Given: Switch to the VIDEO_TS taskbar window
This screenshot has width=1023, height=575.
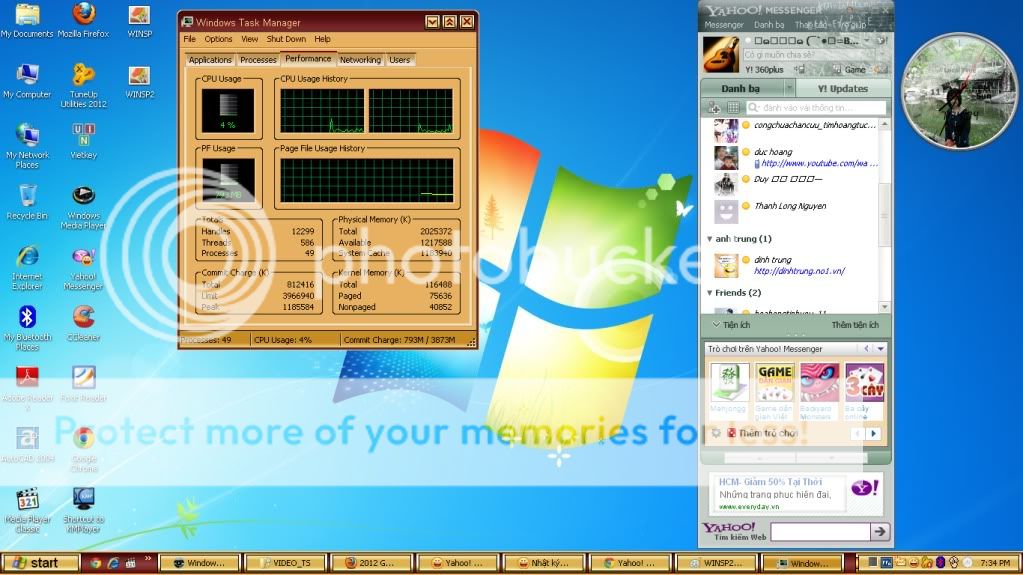Looking at the screenshot, I should [286, 563].
